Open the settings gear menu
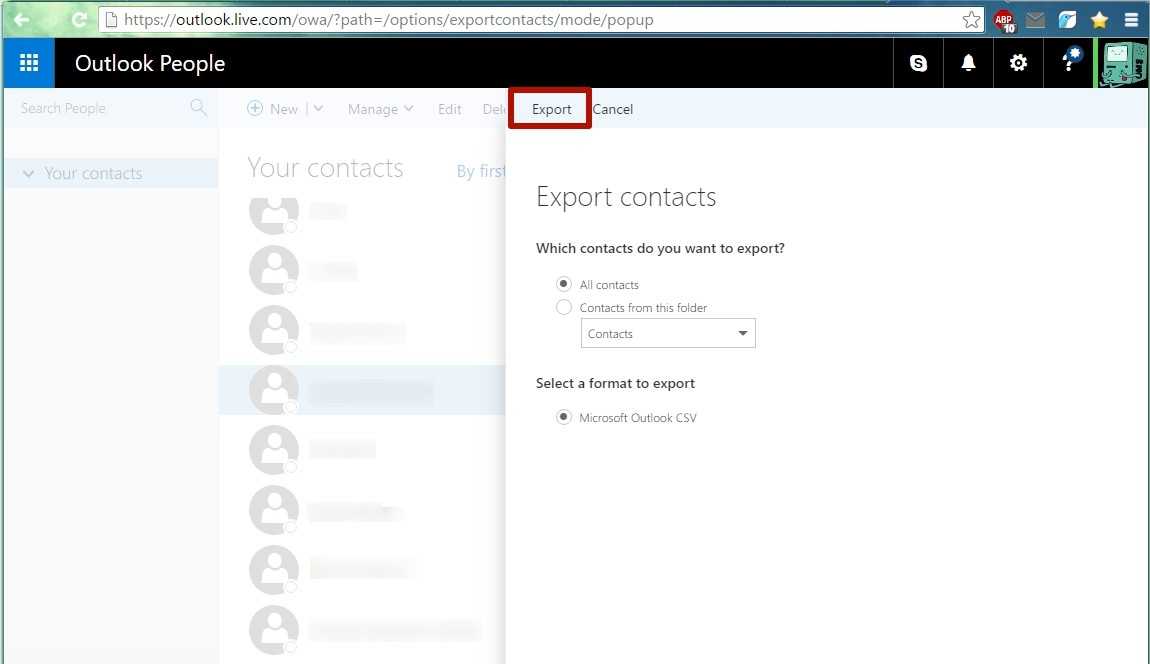Screen dimensions: 1150x664 1018,63
